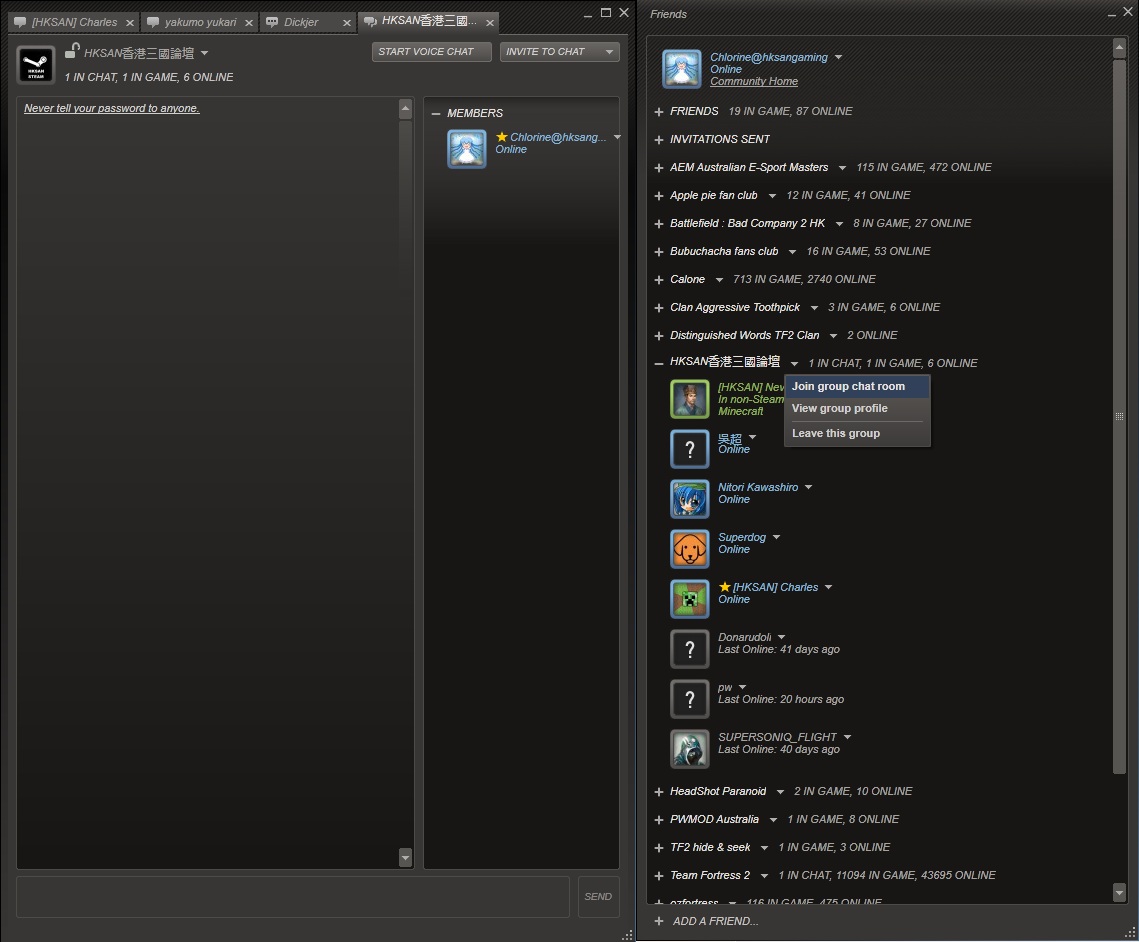Screen dimensions: 1139x942
Task: Click the SUPERSONIQ_FLIGHT avatar
Action: tap(689, 749)
